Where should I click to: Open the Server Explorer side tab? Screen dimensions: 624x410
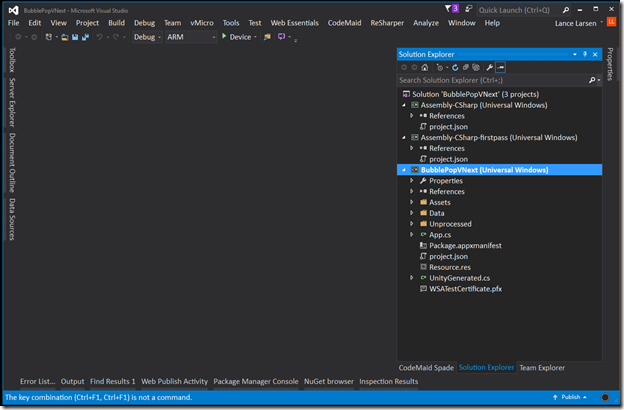12,102
